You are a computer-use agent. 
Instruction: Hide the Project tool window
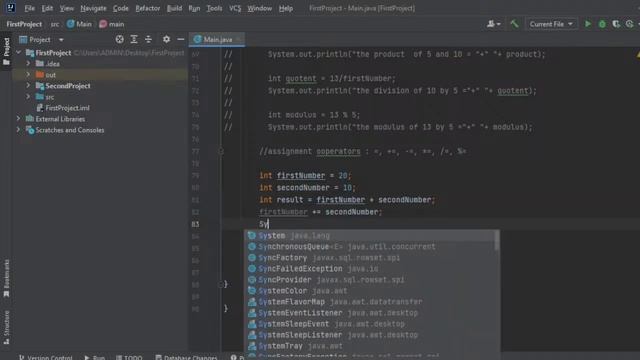pos(180,39)
